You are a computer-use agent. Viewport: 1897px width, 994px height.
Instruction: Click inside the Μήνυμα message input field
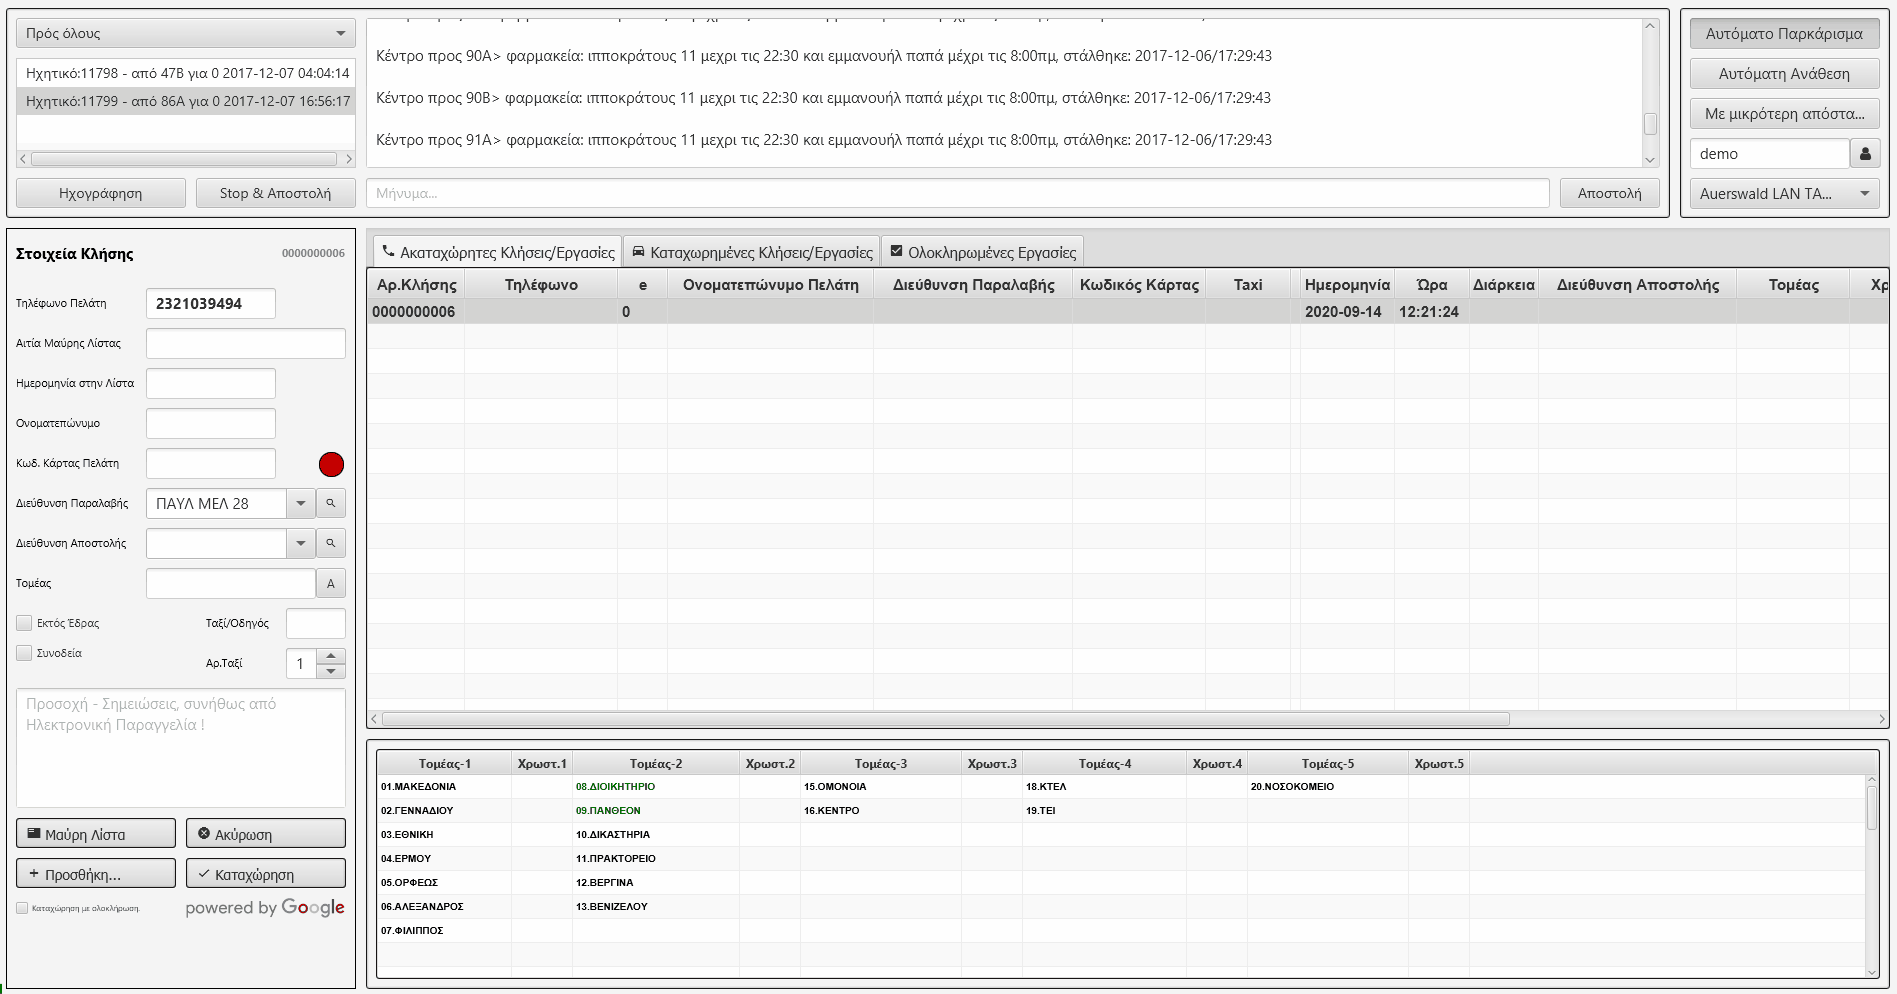tap(900, 192)
